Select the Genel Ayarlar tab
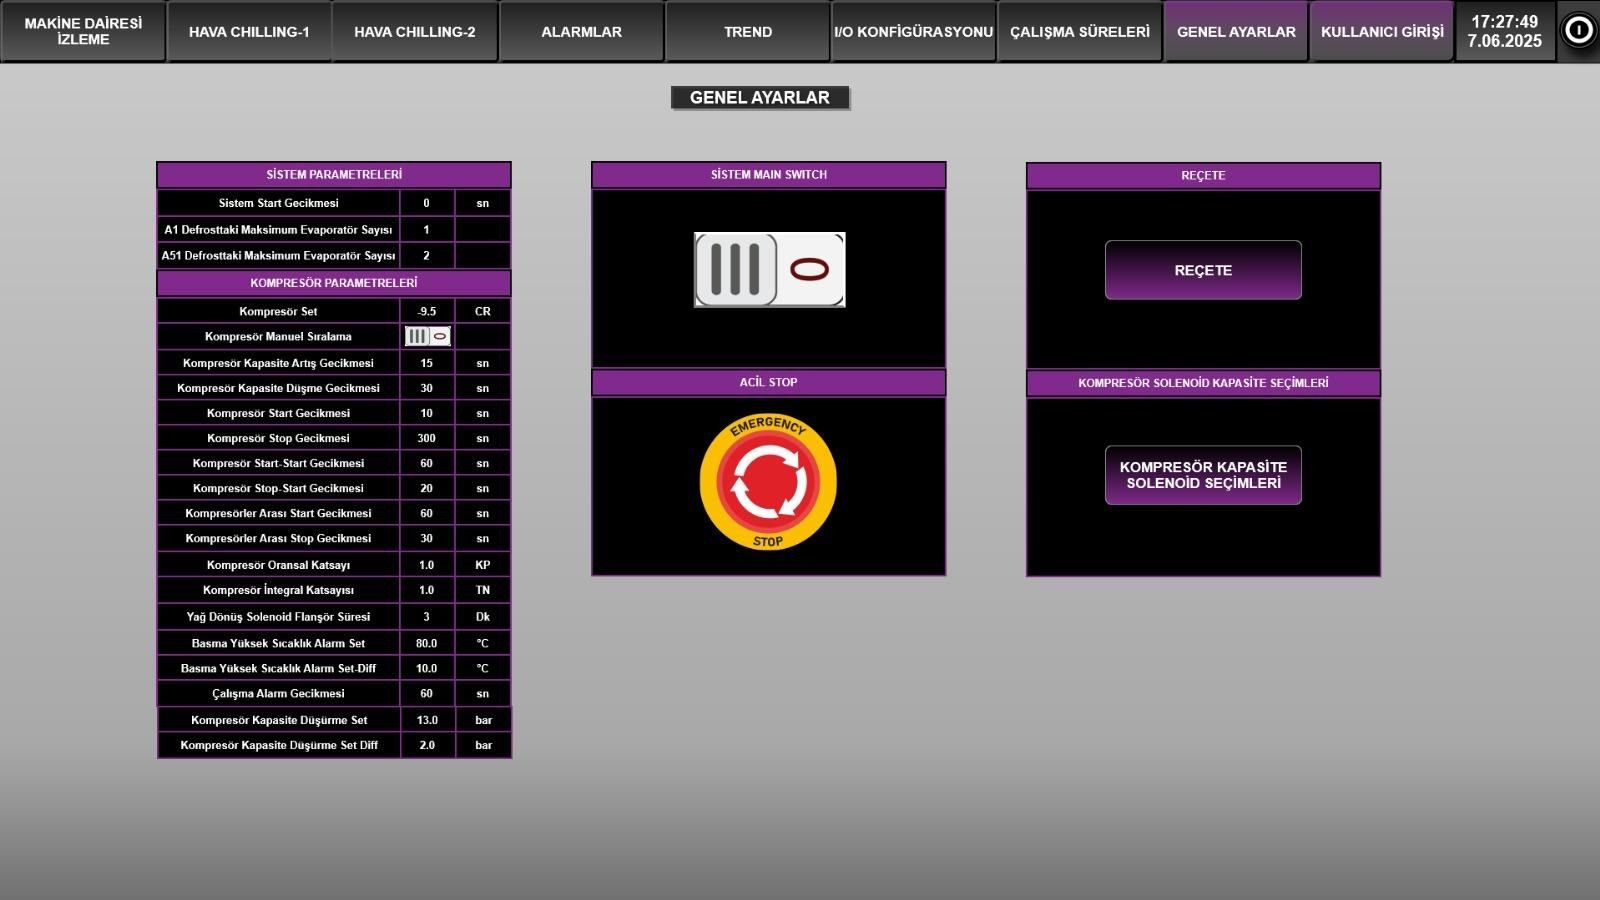1600x900 pixels. click(x=1236, y=31)
